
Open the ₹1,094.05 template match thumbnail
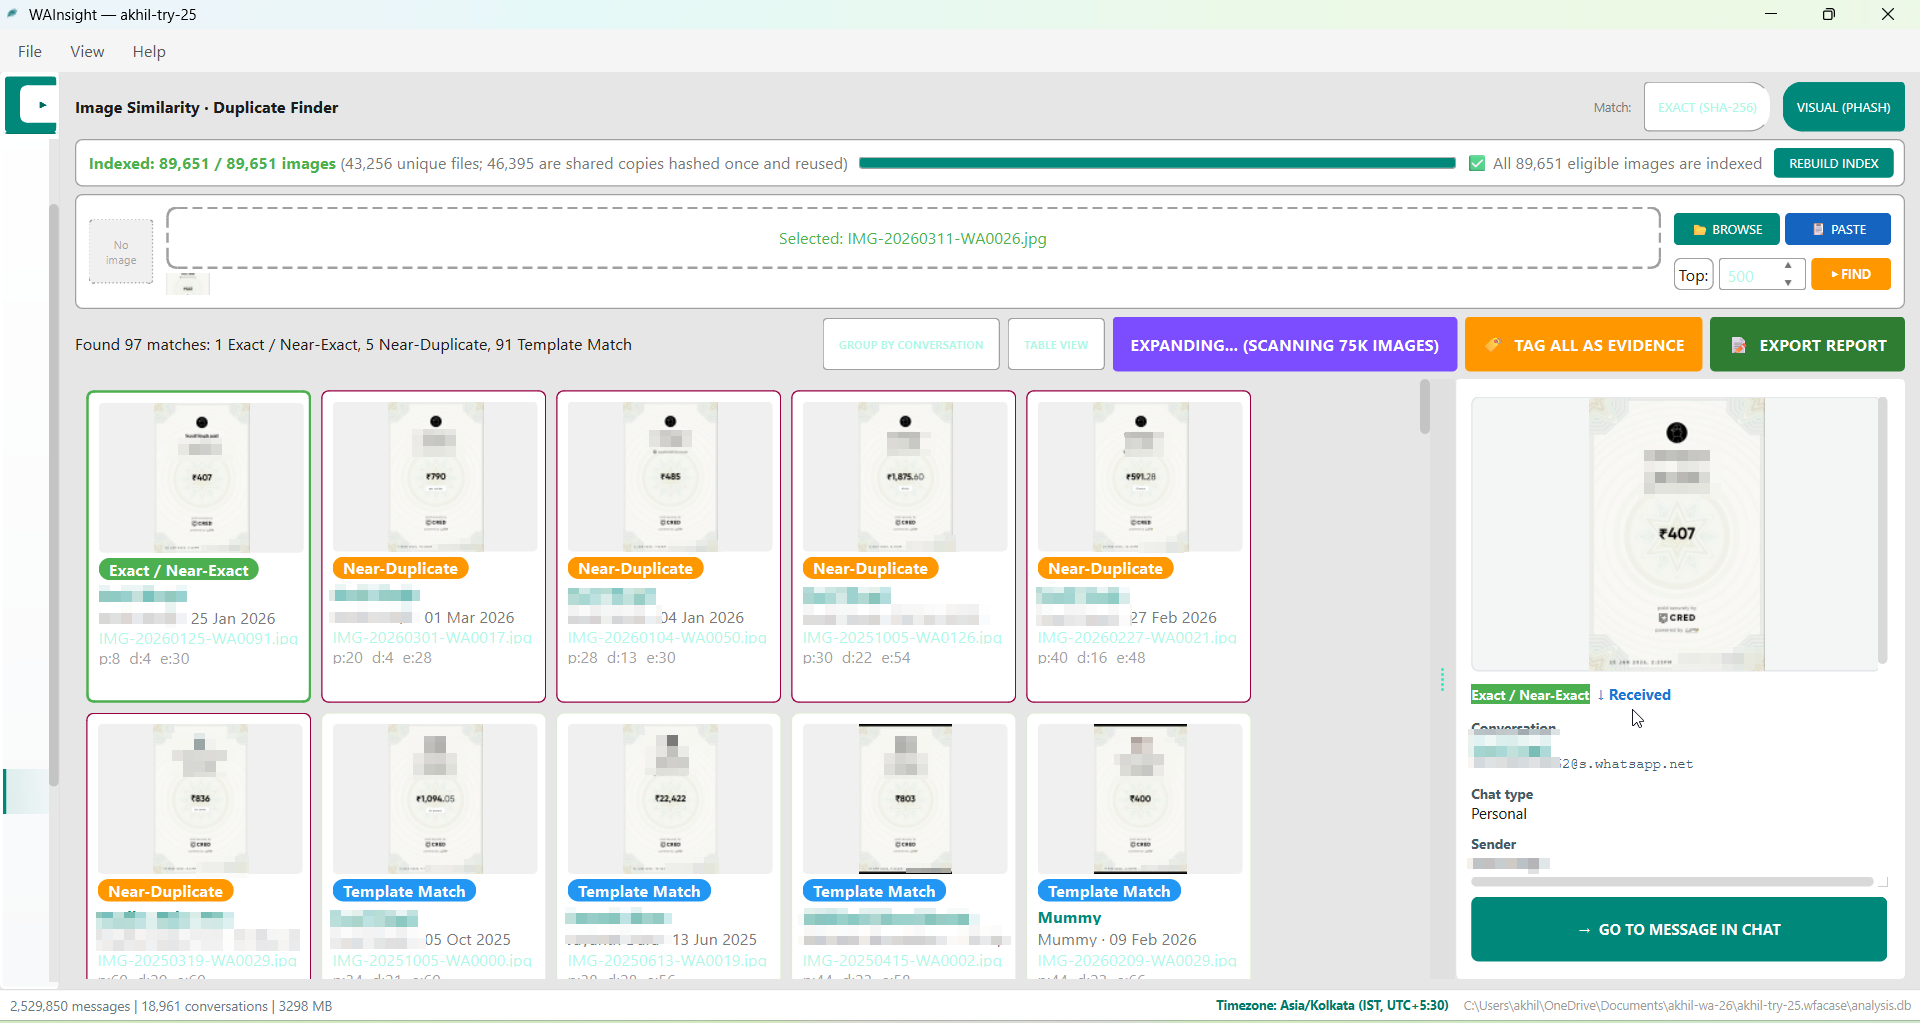click(x=435, y=798)
